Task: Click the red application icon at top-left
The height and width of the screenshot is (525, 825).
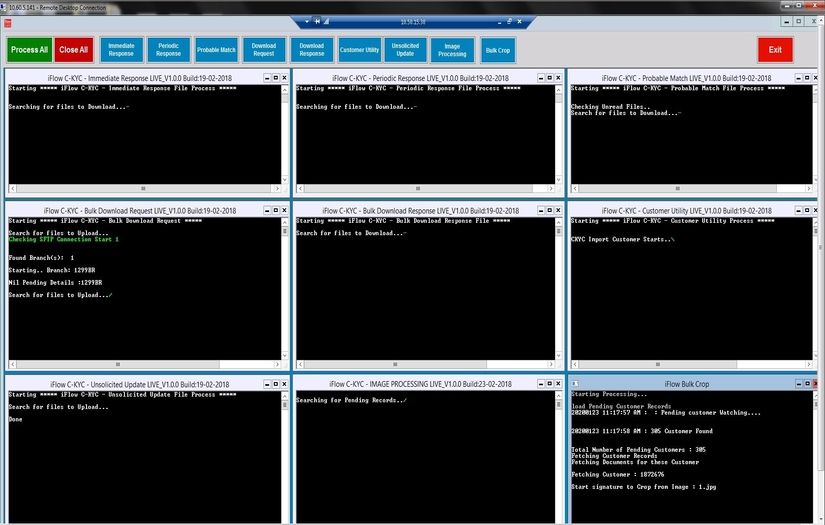Action: [x=7, y=23]
